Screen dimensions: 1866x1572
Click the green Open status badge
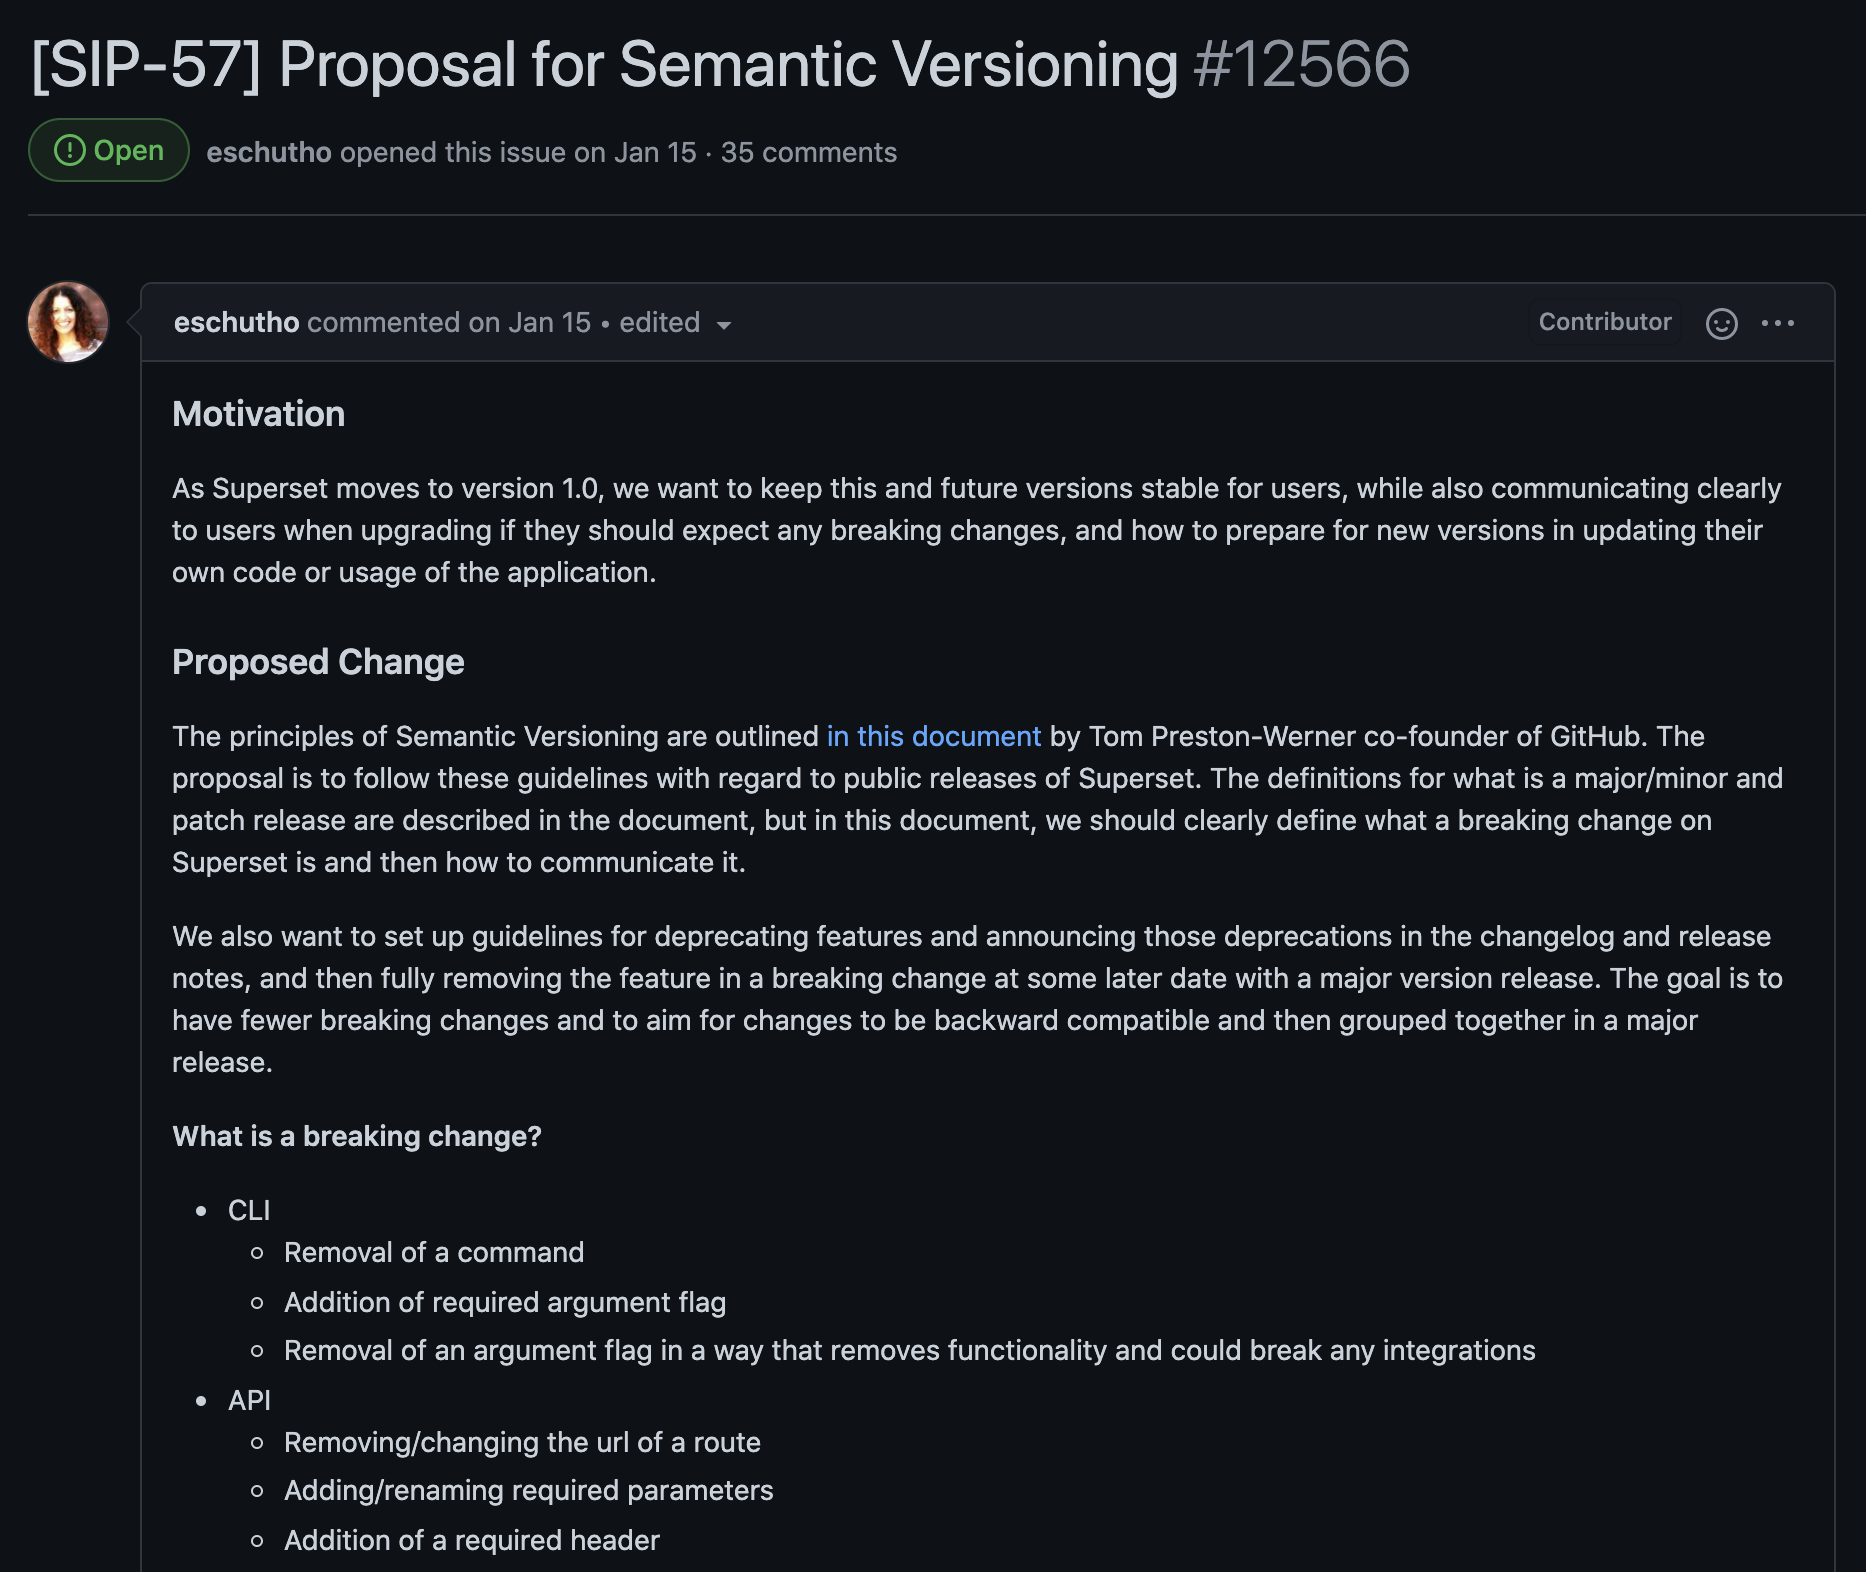pyautogui.click(x=108, y=151)
